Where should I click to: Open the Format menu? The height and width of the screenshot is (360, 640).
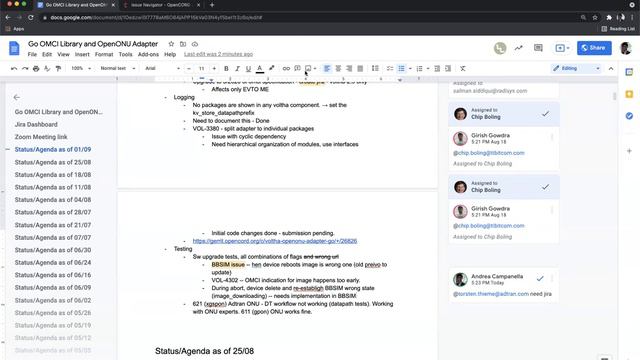104,54
